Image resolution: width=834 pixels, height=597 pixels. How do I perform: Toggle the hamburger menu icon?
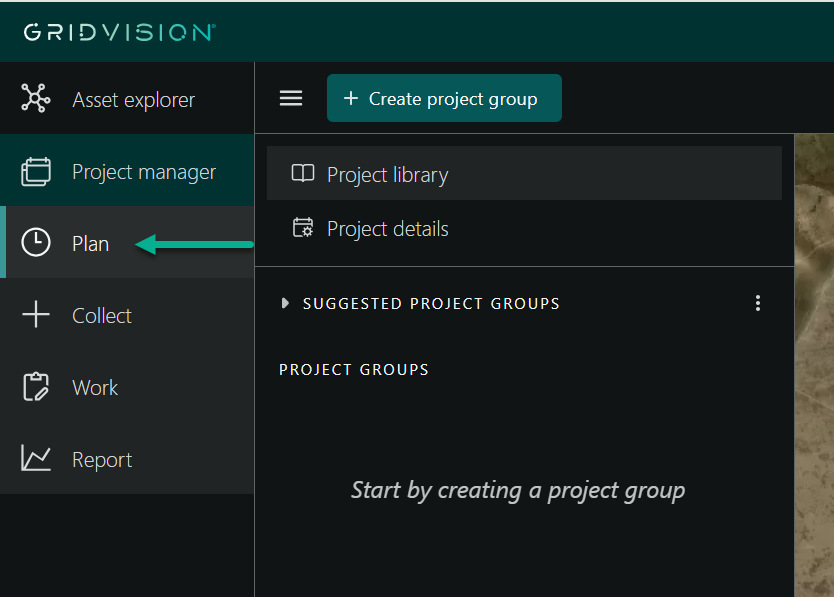[x=291, y=98]
